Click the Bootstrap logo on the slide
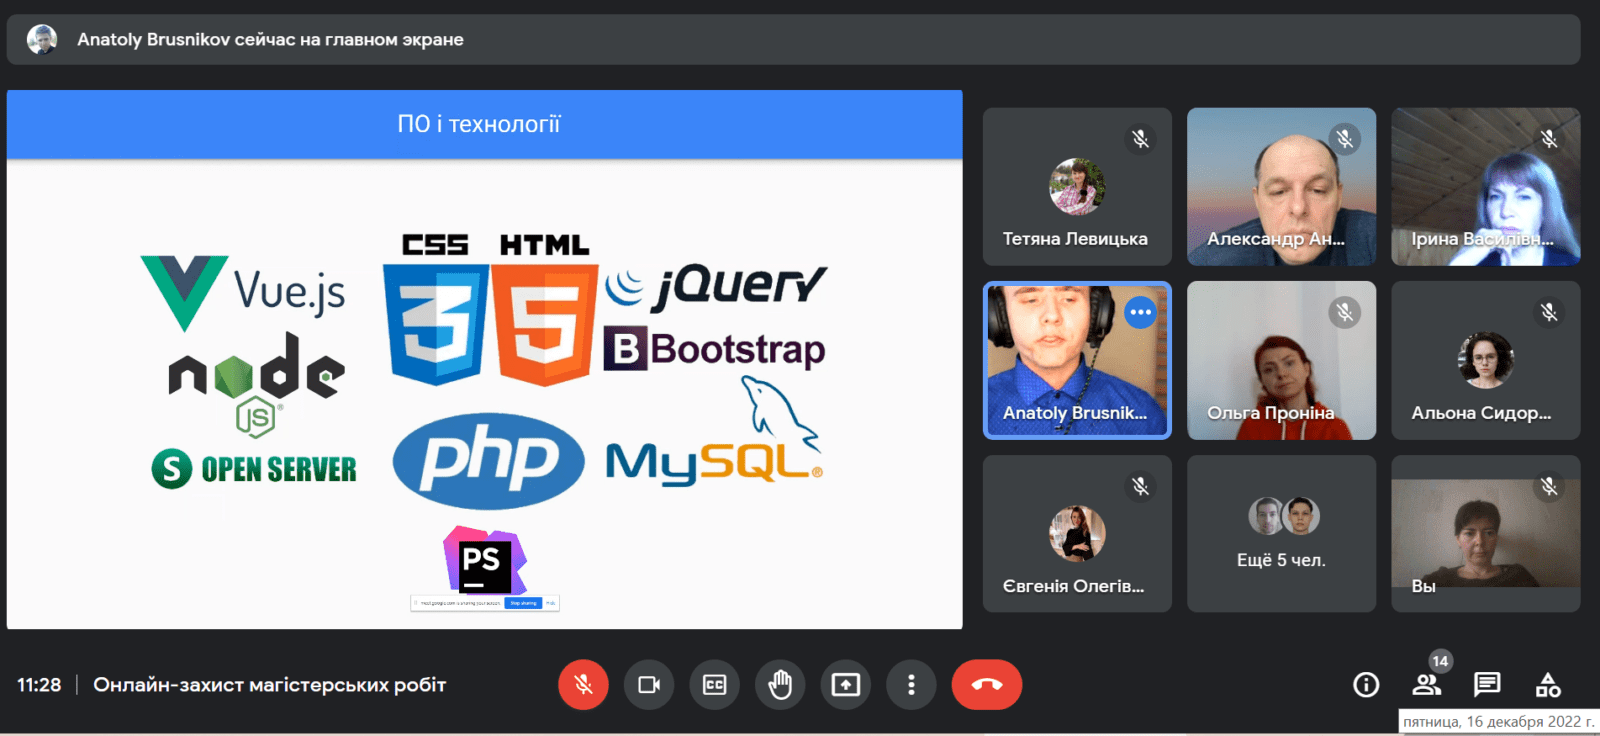 pyautogui.click(x=714, y=349)
